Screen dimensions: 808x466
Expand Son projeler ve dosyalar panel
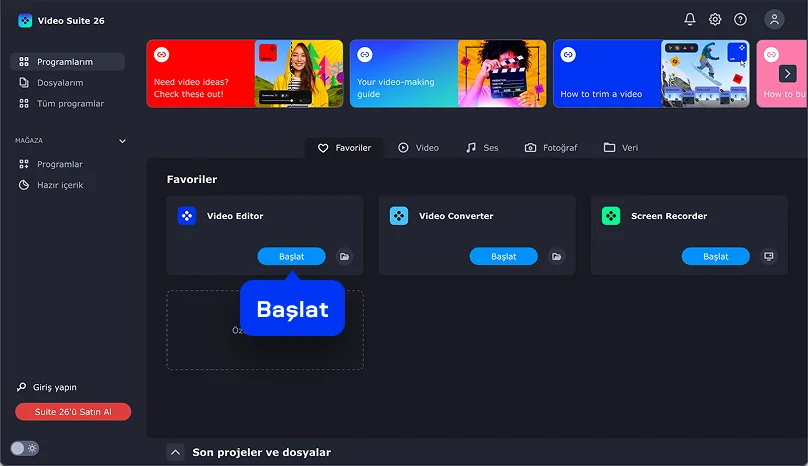[175, 452]
